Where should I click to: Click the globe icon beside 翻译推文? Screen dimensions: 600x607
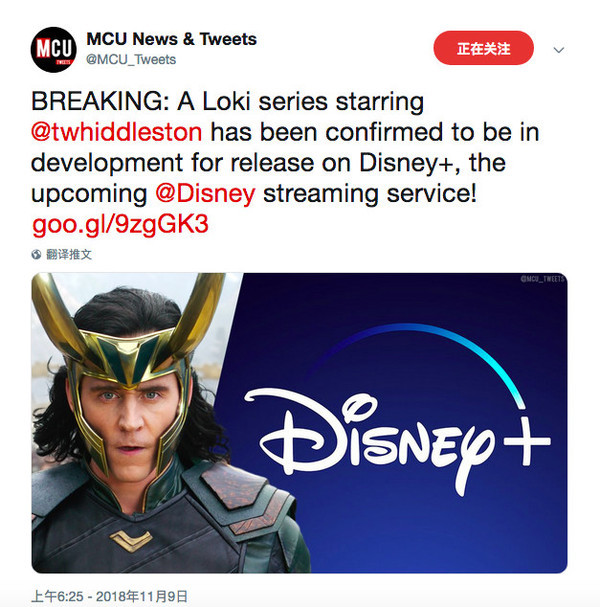(x=36, y=254)
